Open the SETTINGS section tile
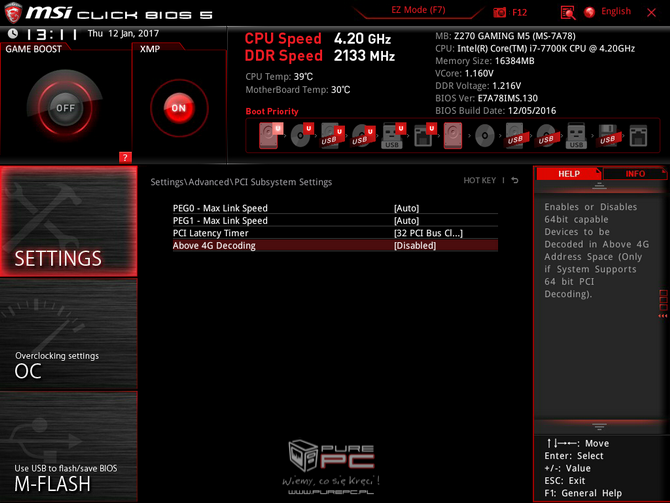The width and height of the screenshot is (670, 503). (68, 221)
